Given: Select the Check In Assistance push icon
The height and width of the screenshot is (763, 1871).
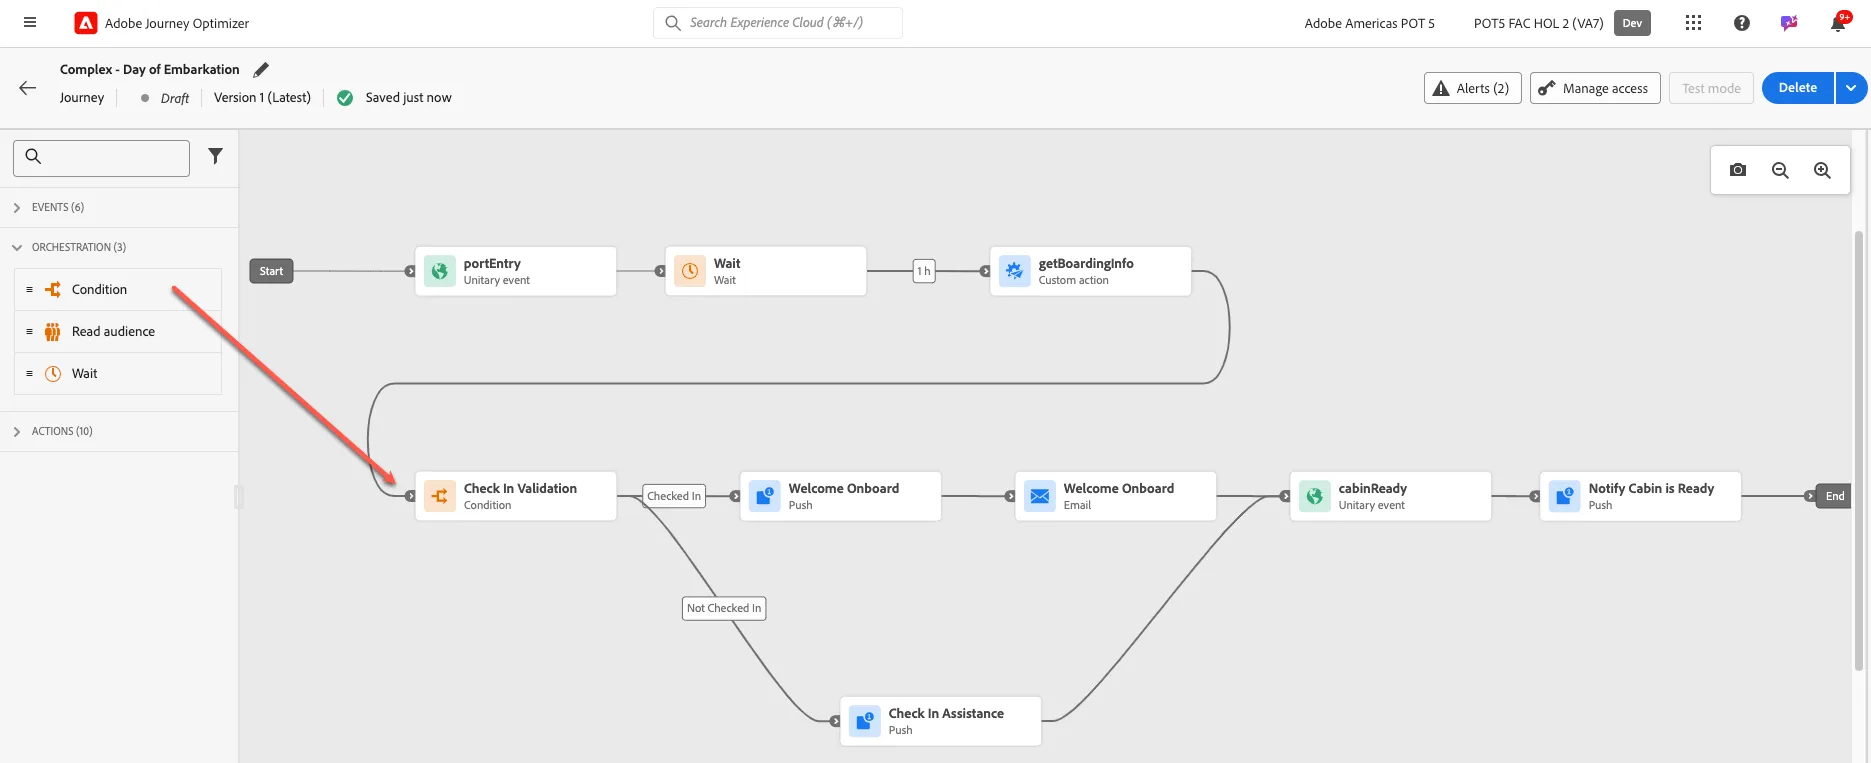Looking at the screenshot, I should (865, 721).
